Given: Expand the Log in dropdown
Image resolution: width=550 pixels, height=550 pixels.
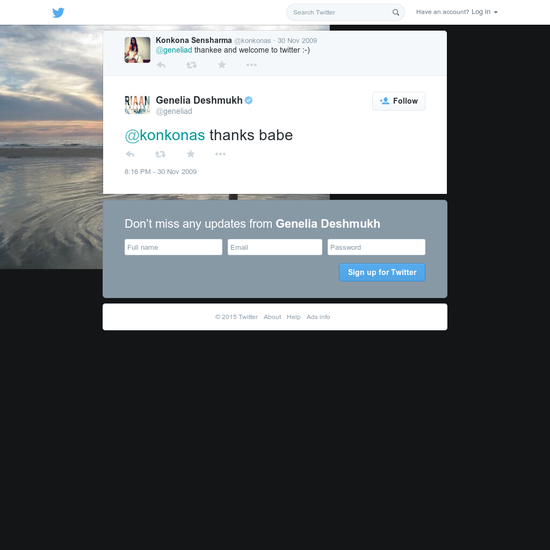Looking at the screenshot, I should (484, 12).
